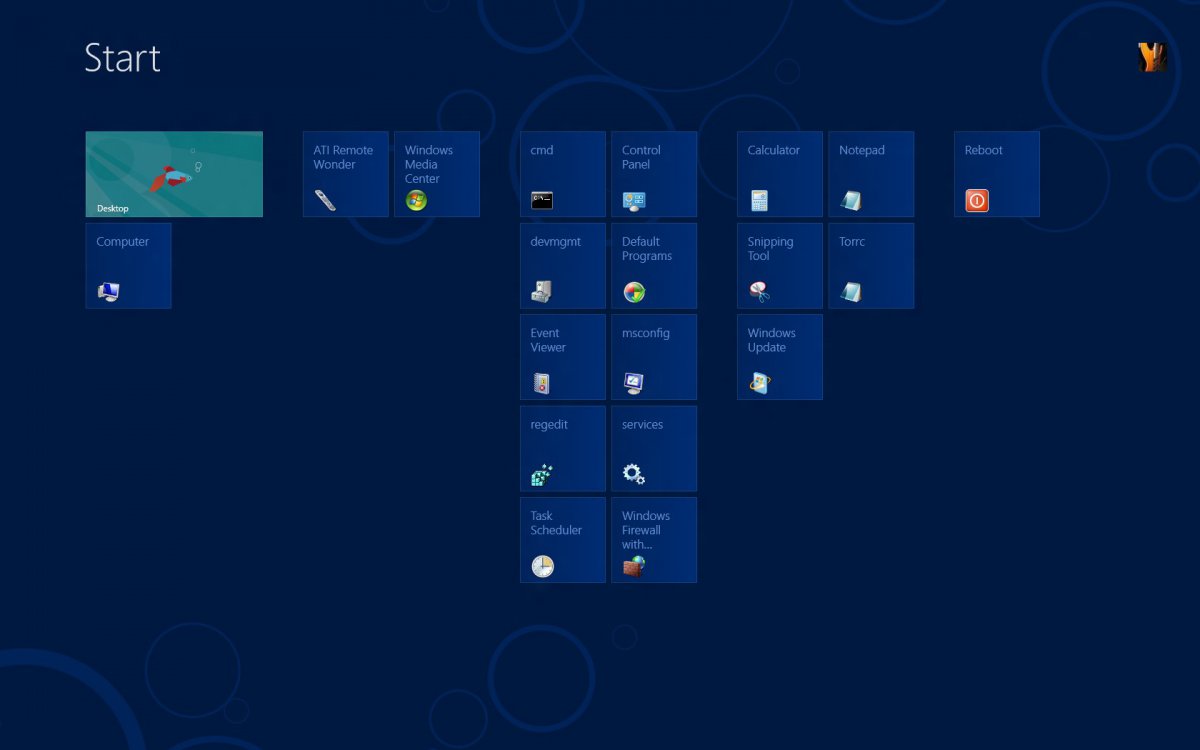The height and width of the screenshot is (750, 1200).
Task: Launch the msconfig tile
Action: (x=653, y=357)
